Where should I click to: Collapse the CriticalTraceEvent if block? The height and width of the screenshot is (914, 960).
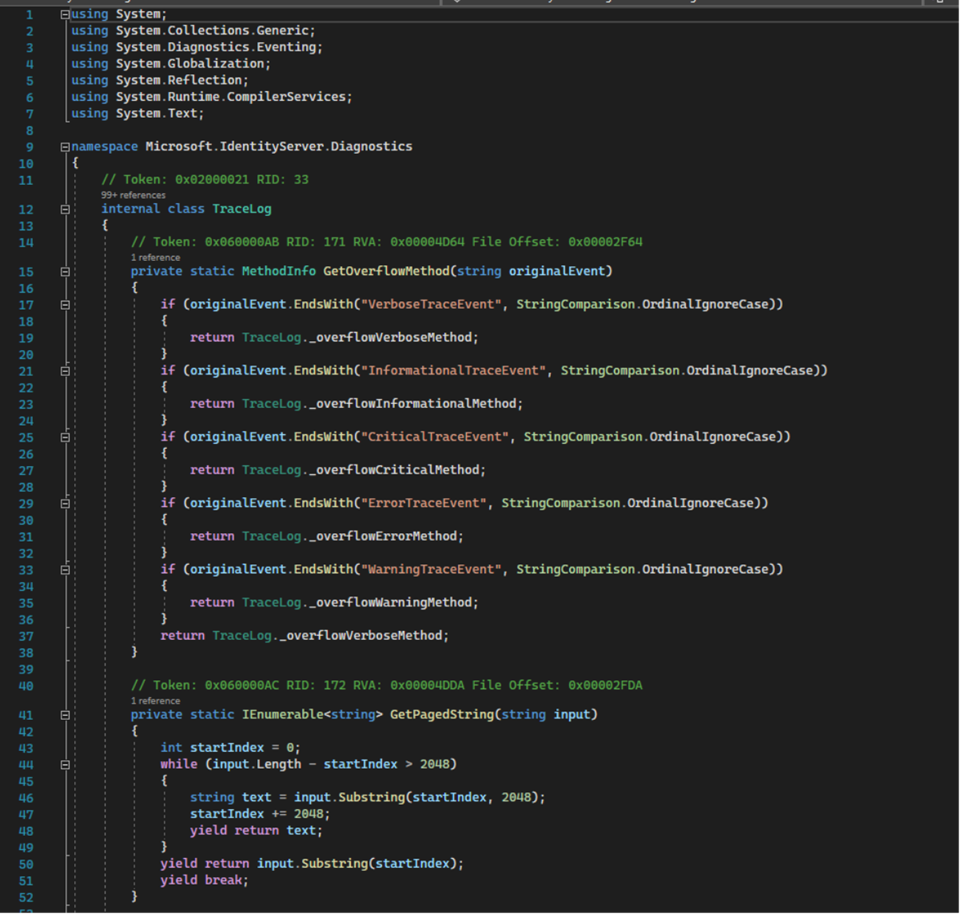[64, 437]
